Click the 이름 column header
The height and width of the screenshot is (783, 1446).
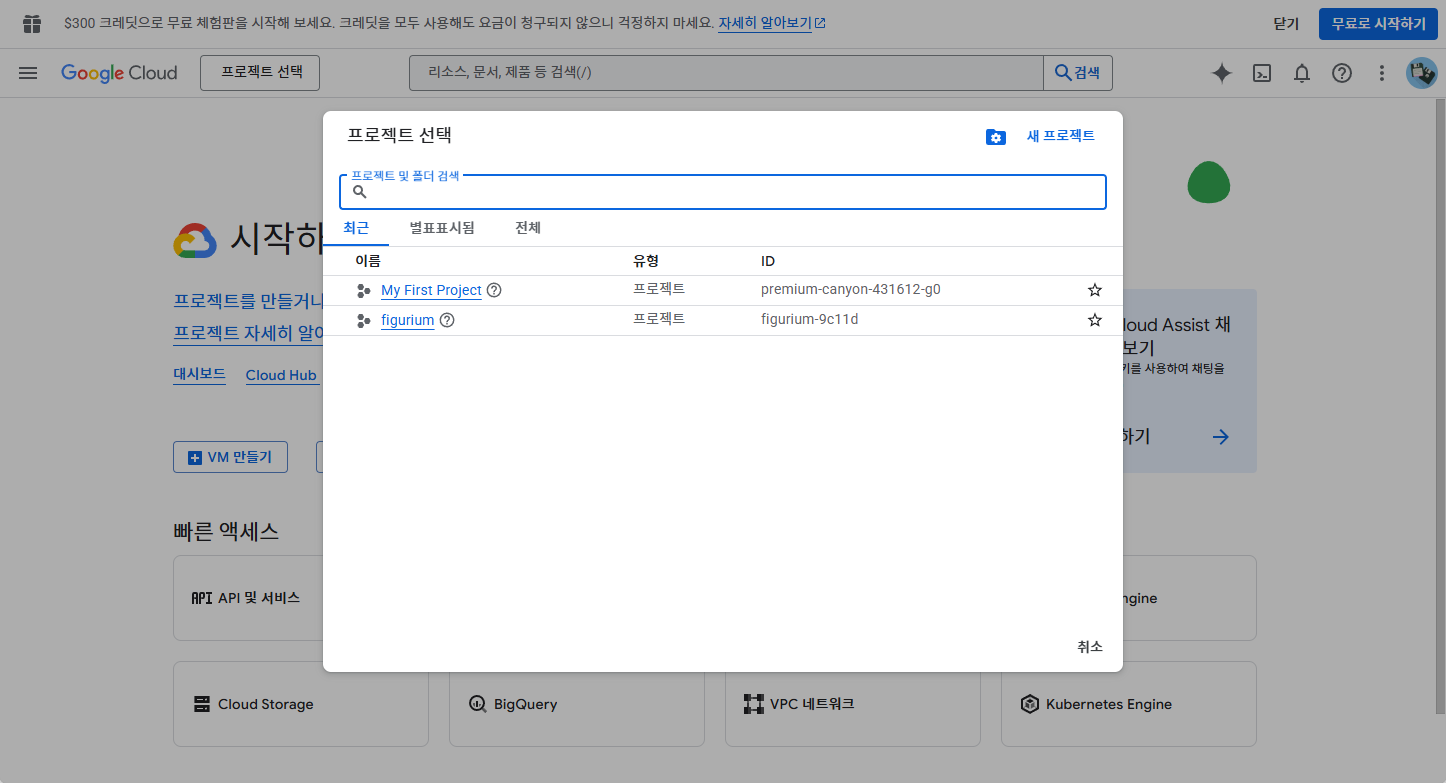tap(368, 261)
